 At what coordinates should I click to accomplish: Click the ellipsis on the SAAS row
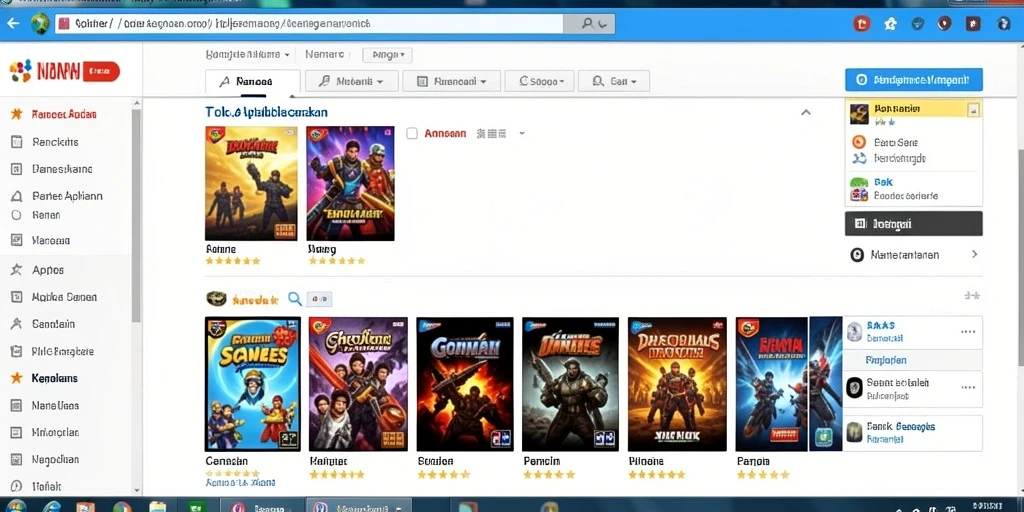point(968,332)
